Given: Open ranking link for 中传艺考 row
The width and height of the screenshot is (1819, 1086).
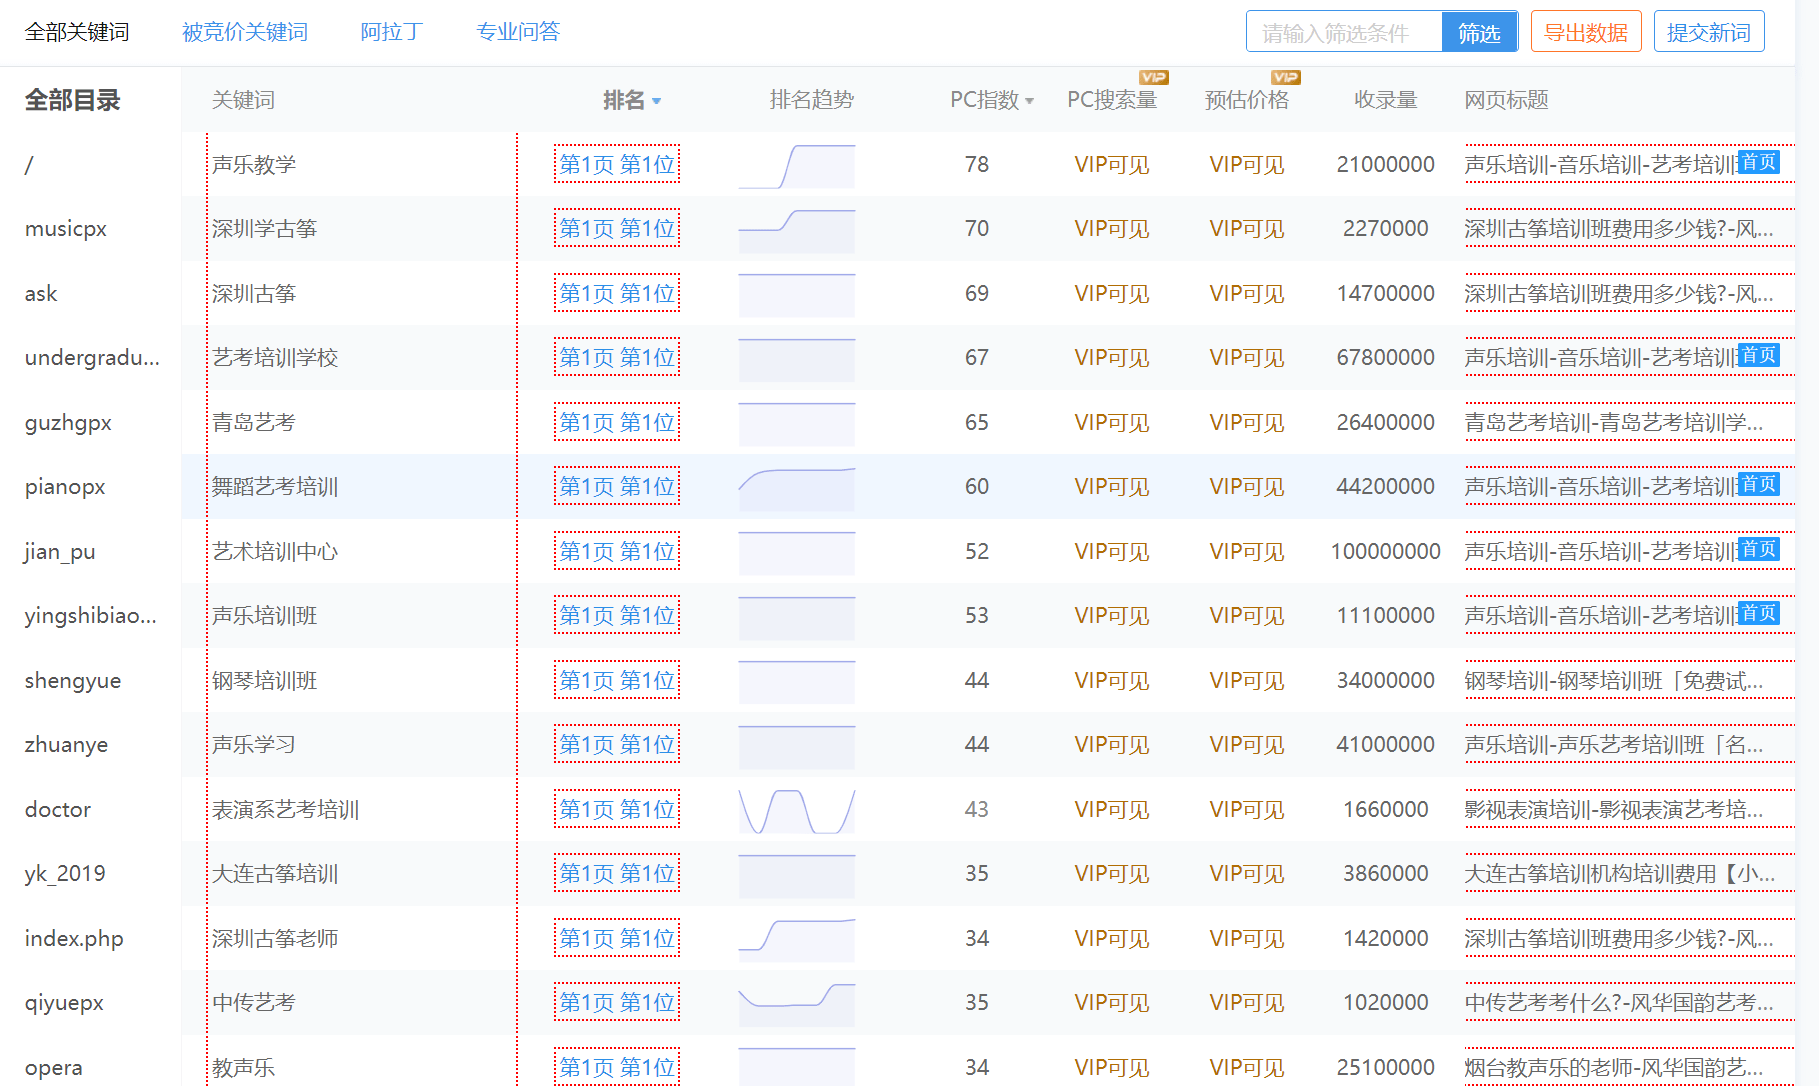Looking at the screenshot, I should tap(617, 1003).
